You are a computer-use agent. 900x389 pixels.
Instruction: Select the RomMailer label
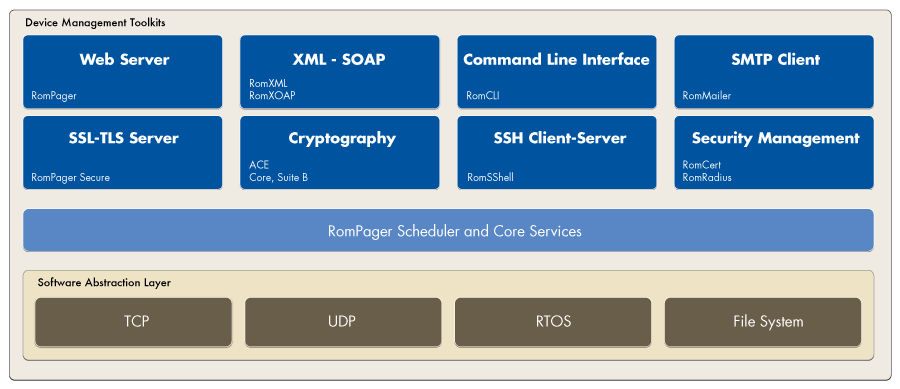707,96
